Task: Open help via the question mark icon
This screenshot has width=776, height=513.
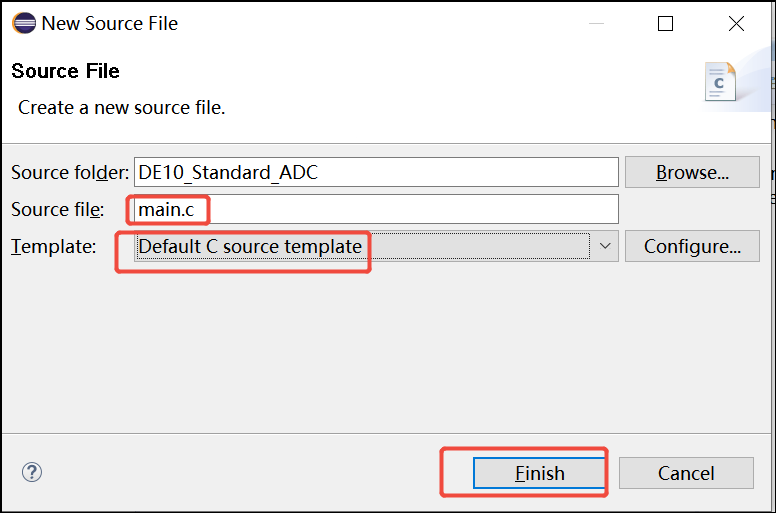Action: click(32, 473)
